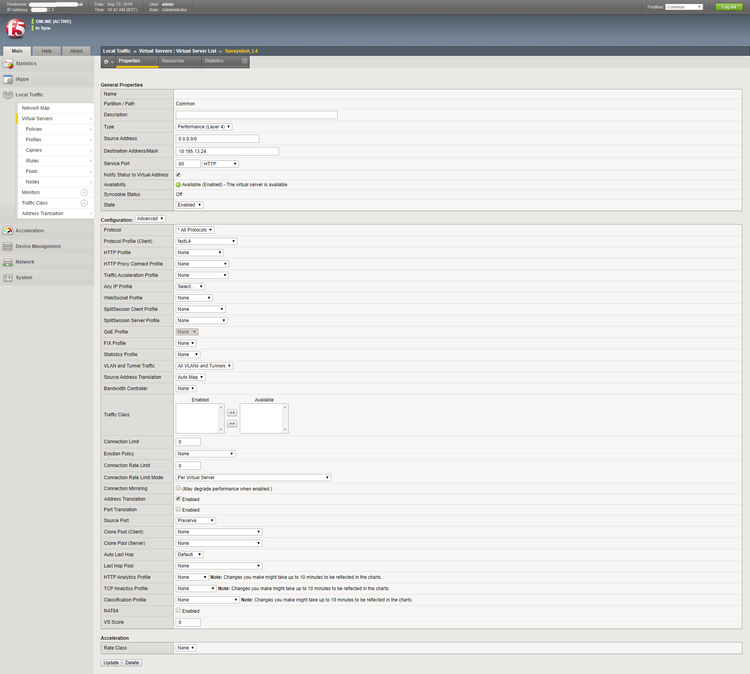
Task: Enable the Port Translation checkbox
Action: click(178, 509)
